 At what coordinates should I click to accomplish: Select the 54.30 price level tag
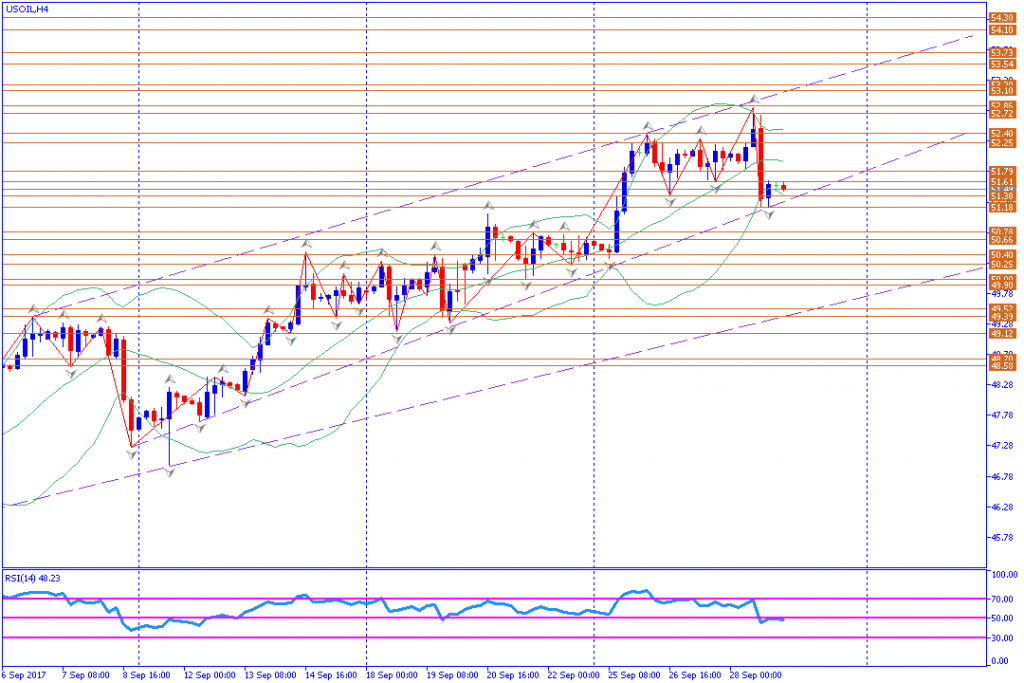[x=1002, y=18]
